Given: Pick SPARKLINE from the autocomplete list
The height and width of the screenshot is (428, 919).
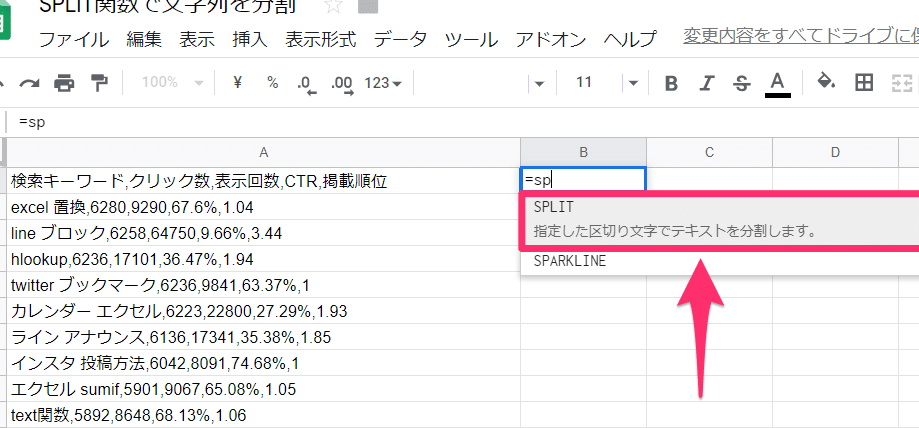Looking at the screenshot, I should point(570,261).
